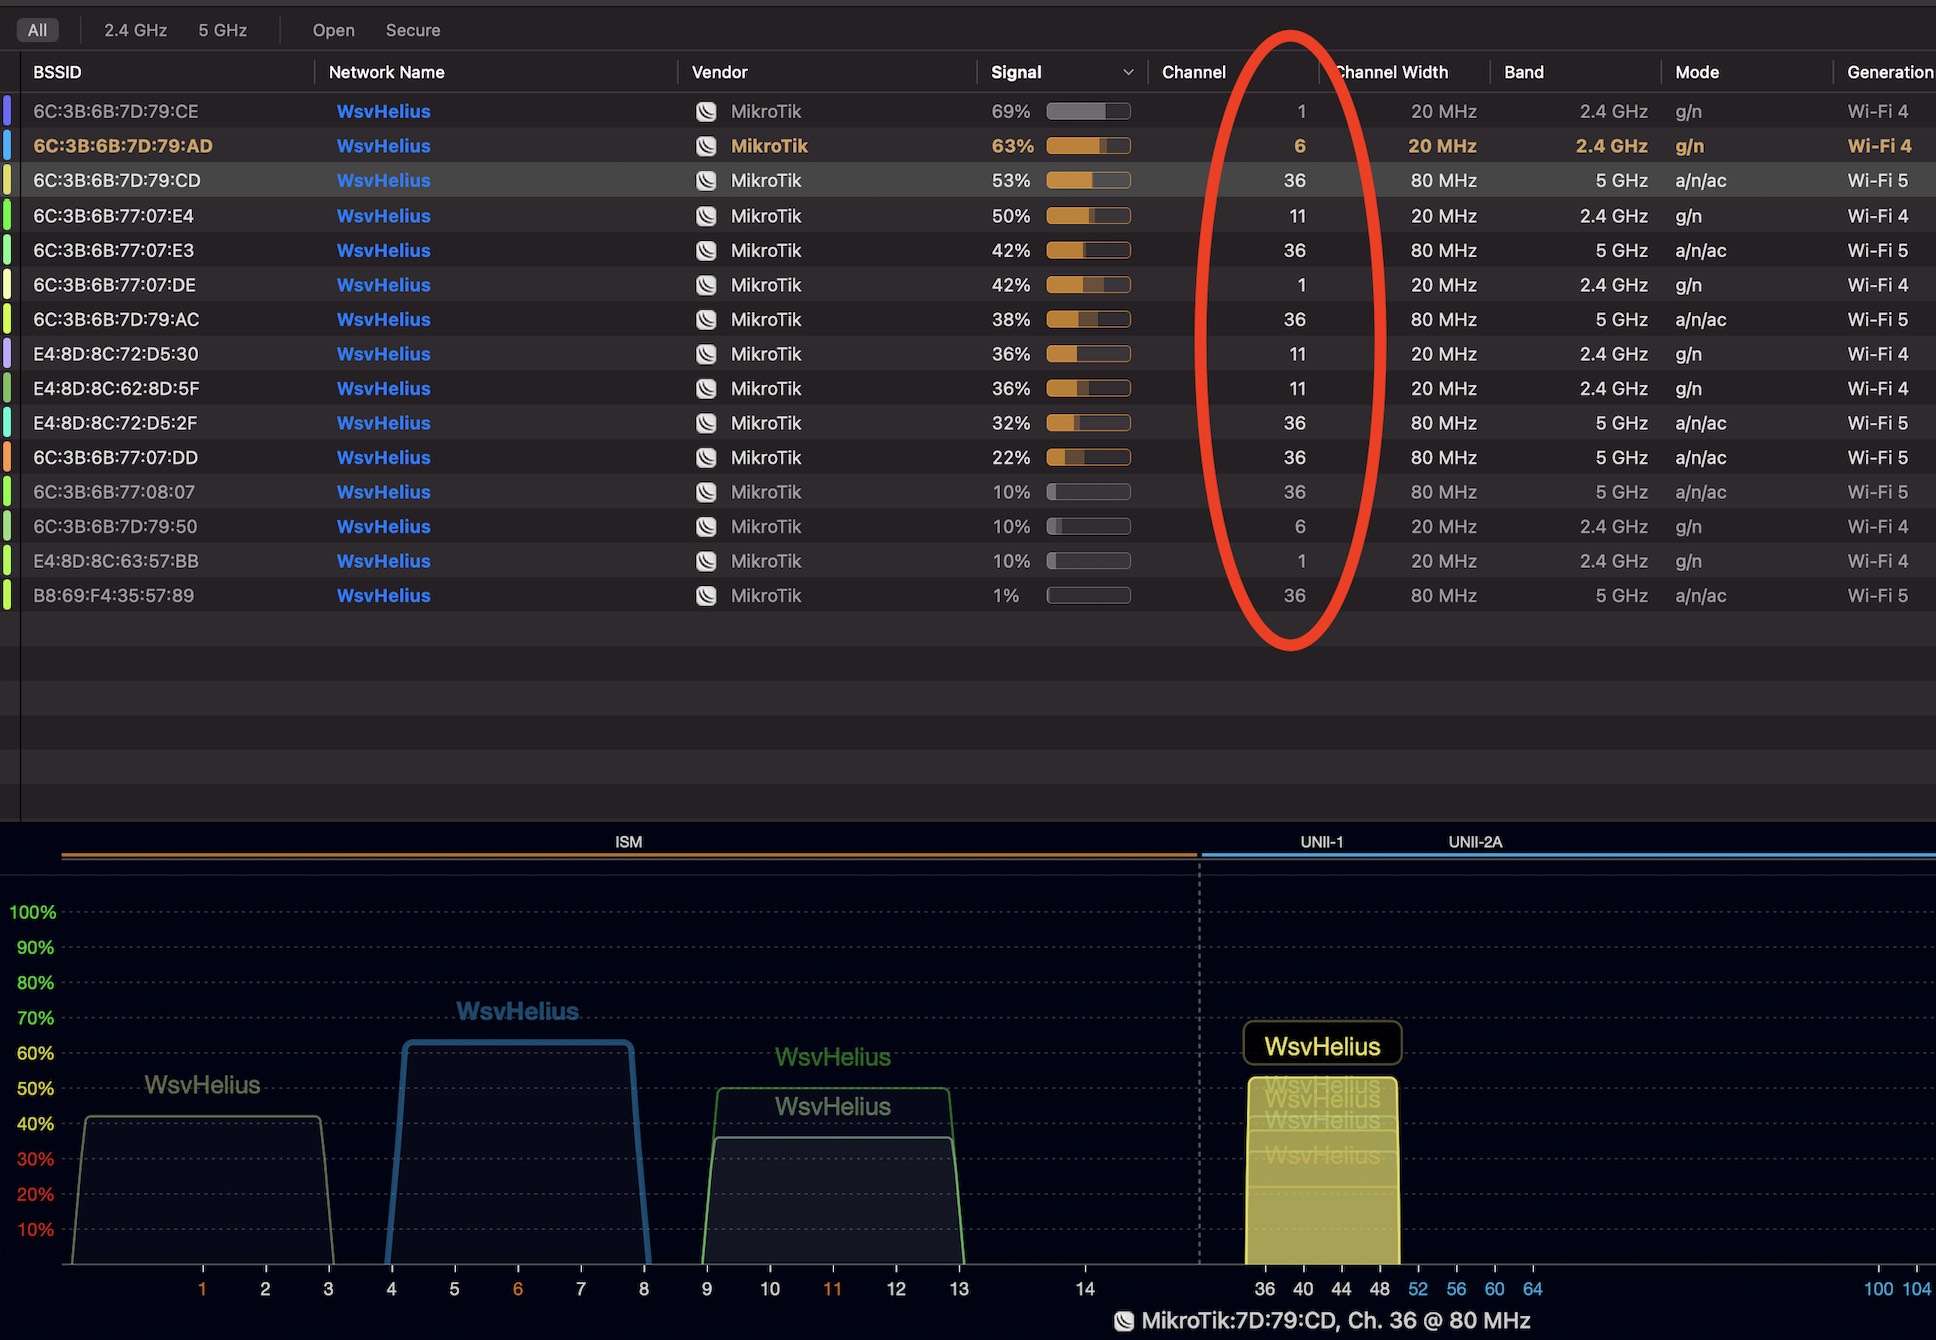Click the Channel column header to sort

(1194, 72)
